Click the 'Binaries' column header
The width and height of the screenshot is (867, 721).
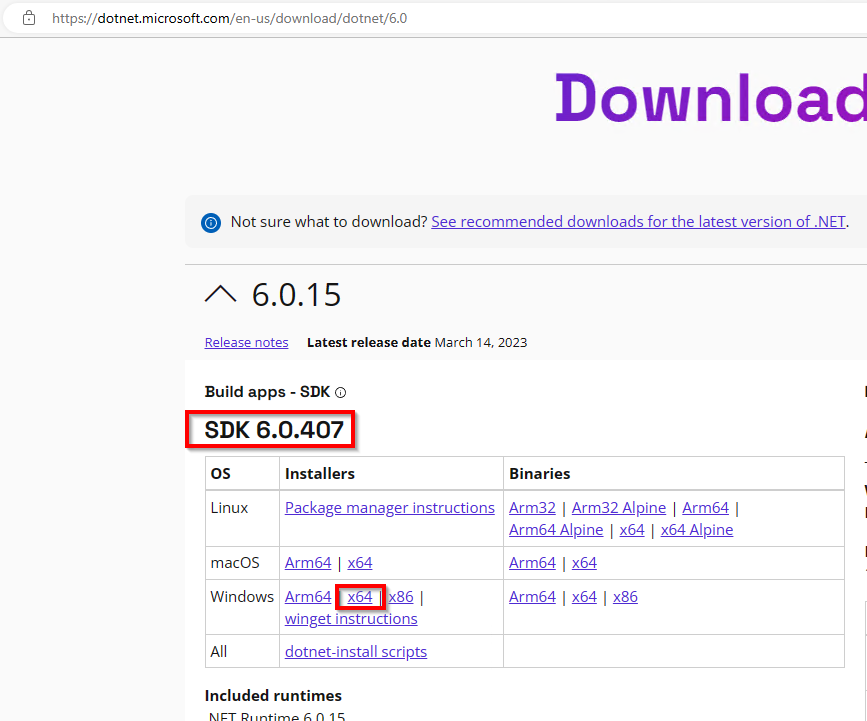540,474
